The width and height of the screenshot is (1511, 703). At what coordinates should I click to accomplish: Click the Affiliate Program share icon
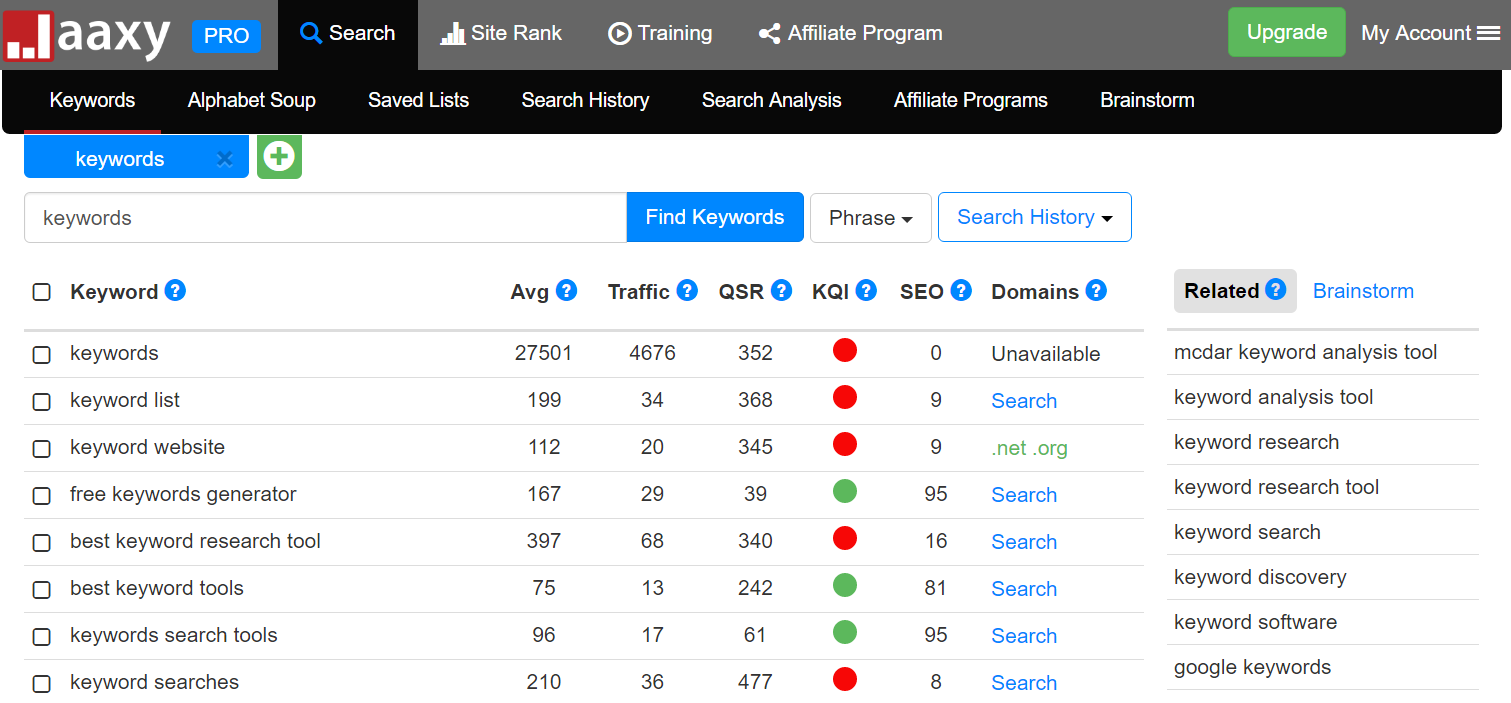770,33
